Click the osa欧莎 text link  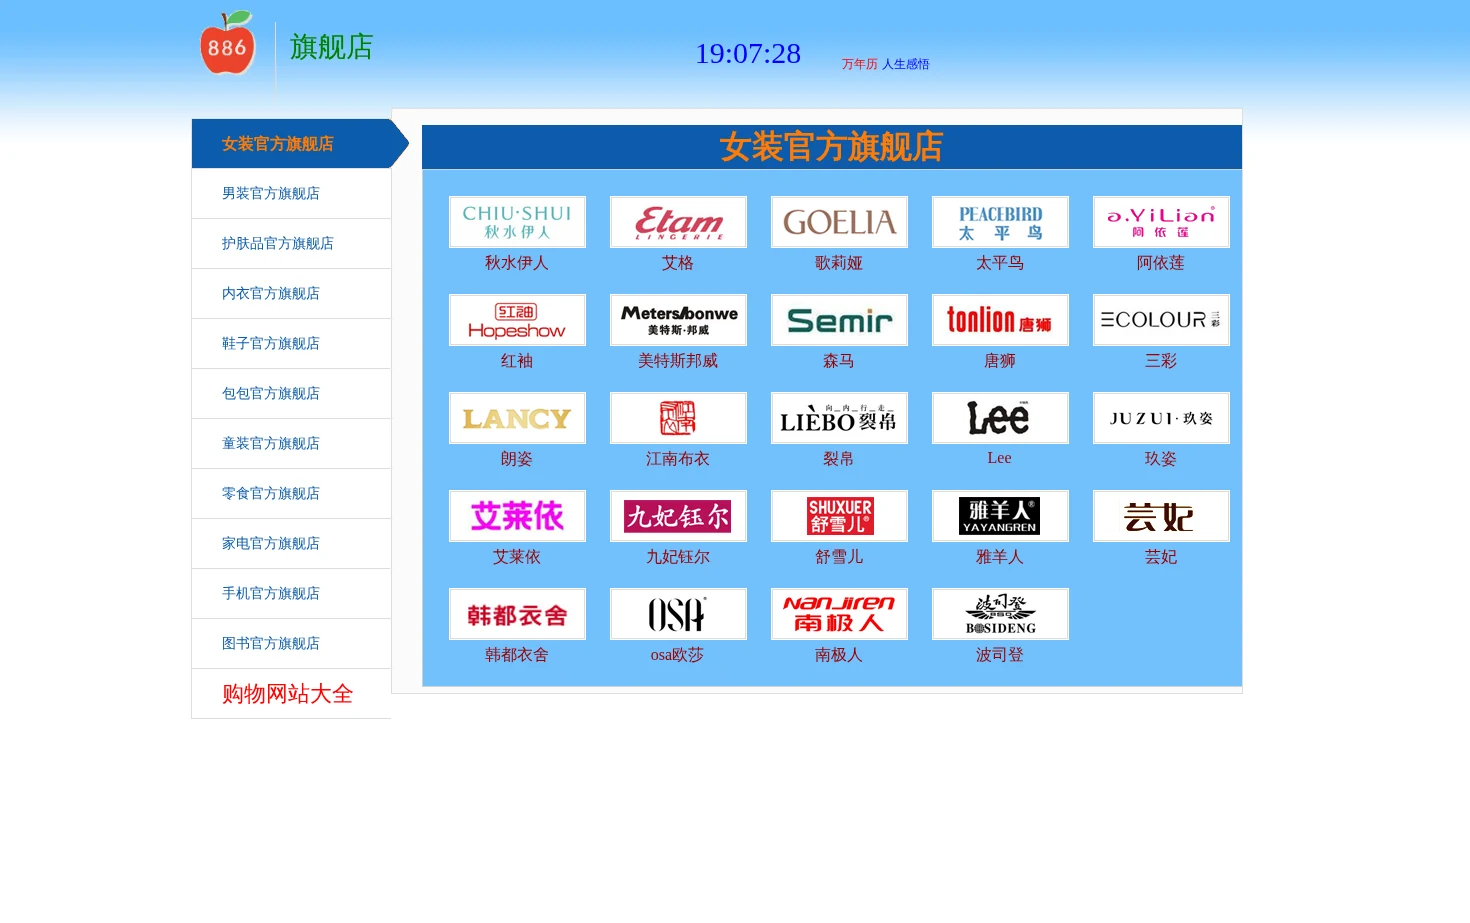pos(678,655)
